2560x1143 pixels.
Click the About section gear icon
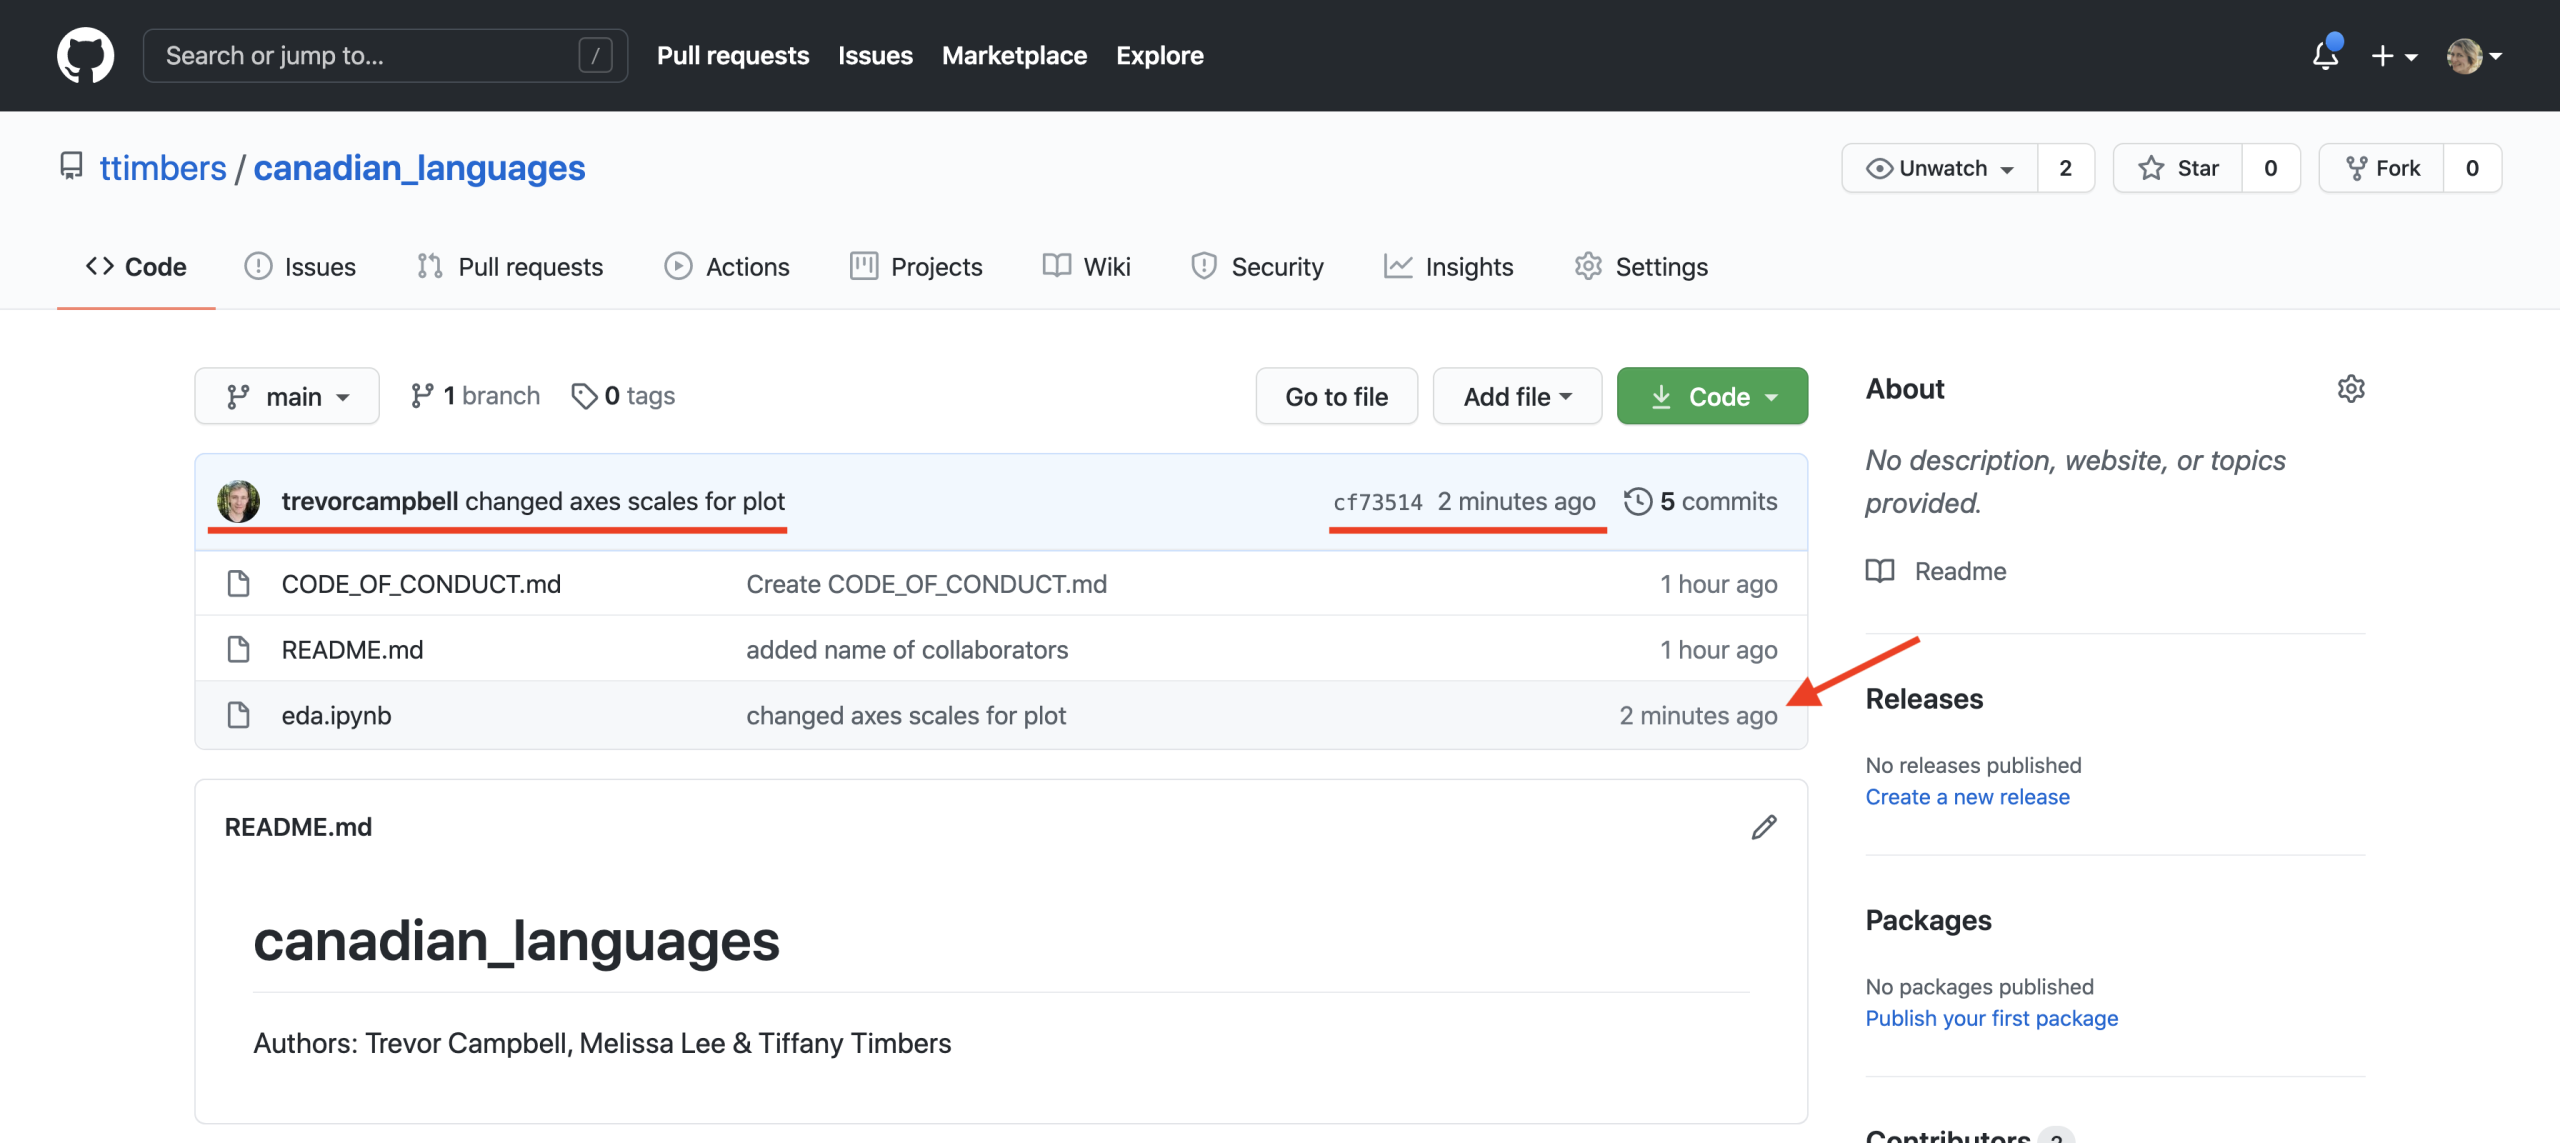click(2350, 388)
